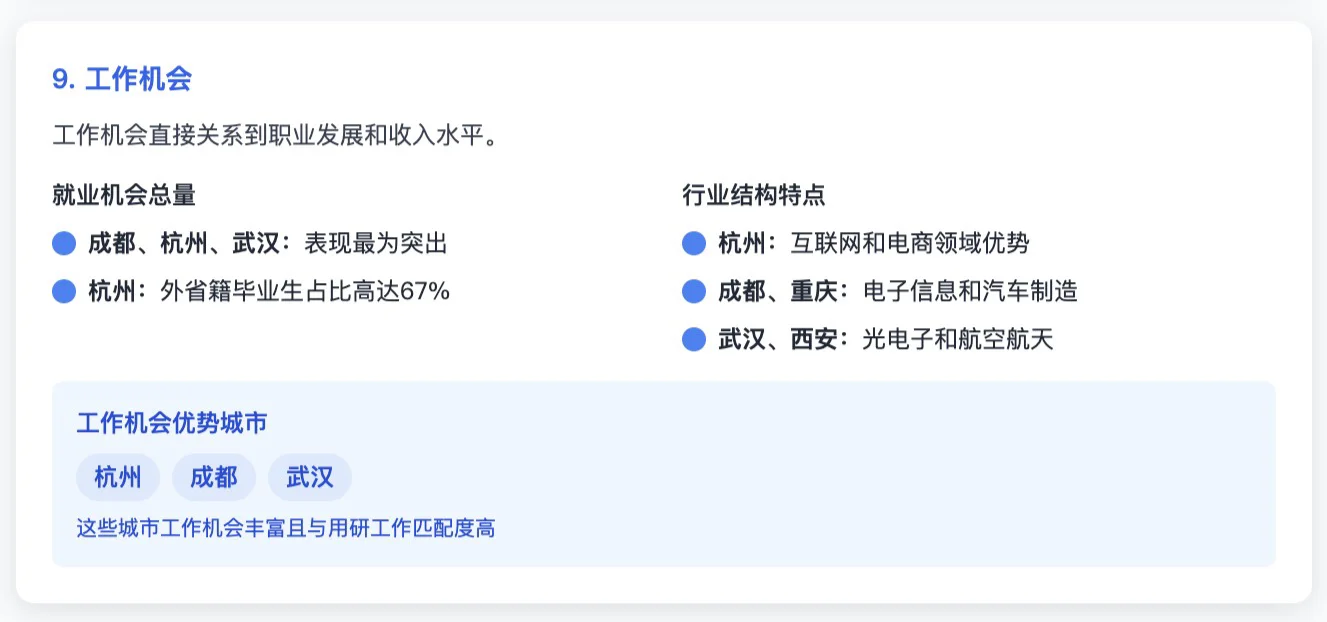Click text 电子信息和汽车制造

[970, 291]
